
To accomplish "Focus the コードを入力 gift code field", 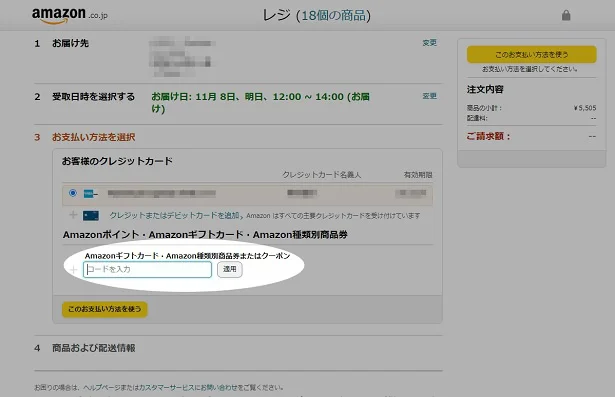I will pyautogui.click(x=147, y=270).
